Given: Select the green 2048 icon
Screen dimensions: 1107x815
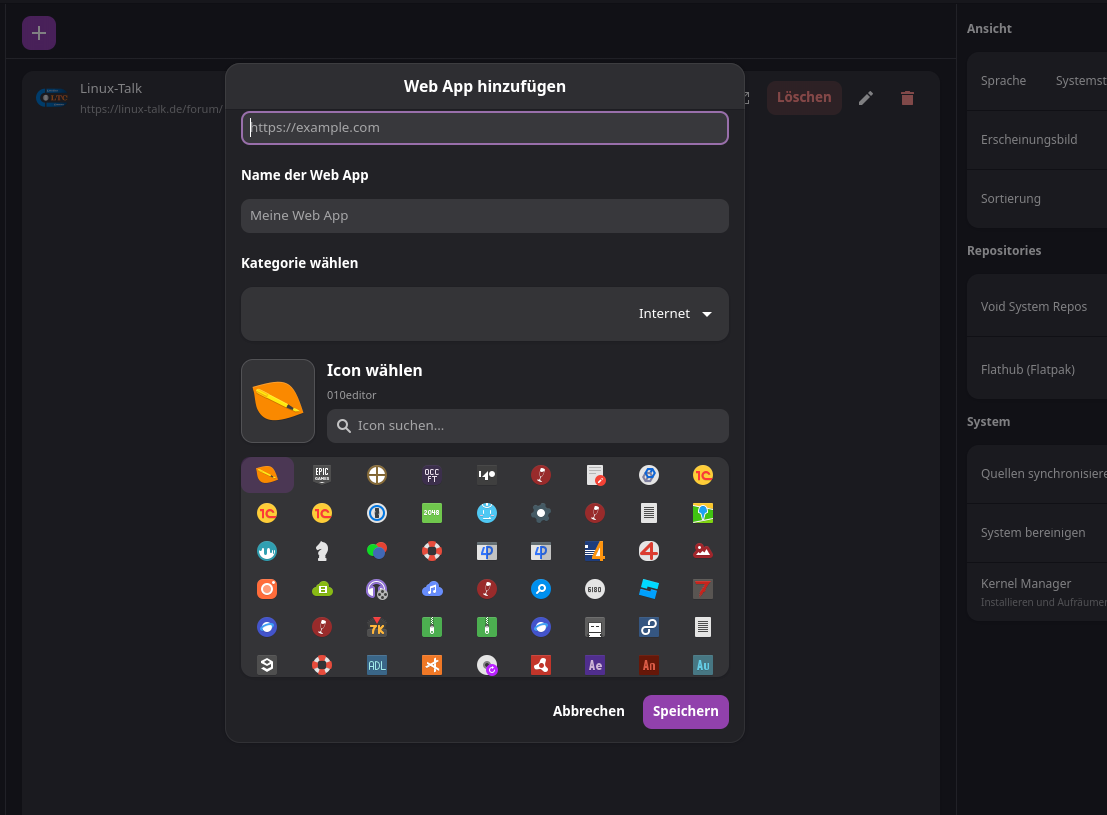Looking at the screenshot, I should pos(431,513).
